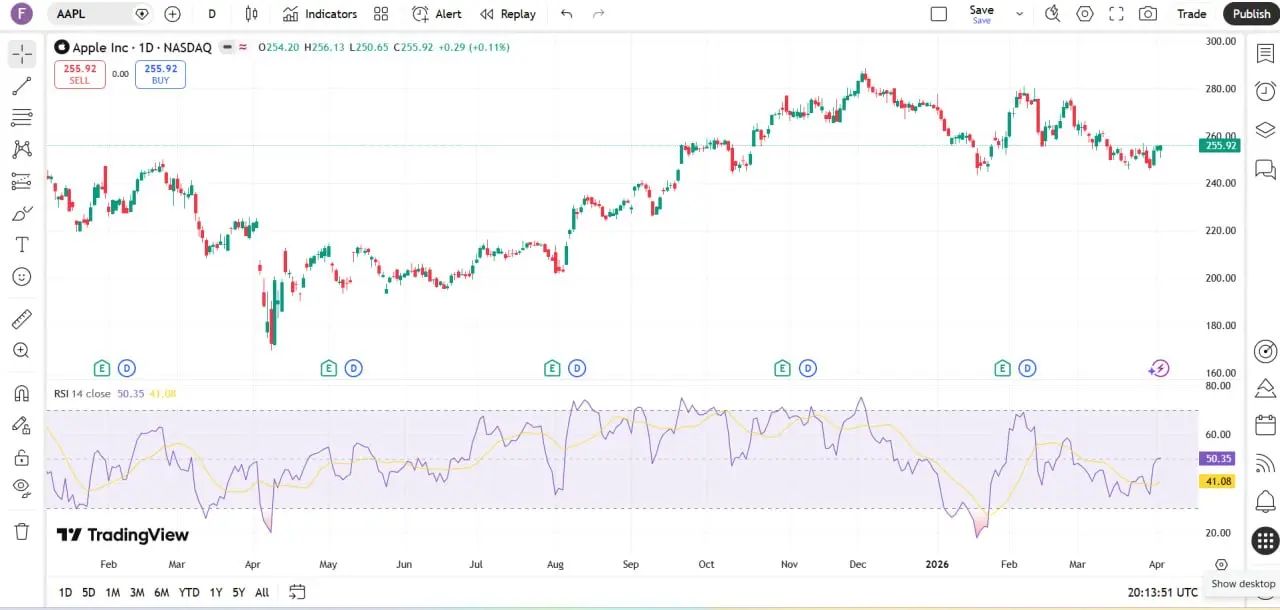Open the news feed panel
Image resolution: width=1280 pixels, height=610 pixels.
(1265, 463)
